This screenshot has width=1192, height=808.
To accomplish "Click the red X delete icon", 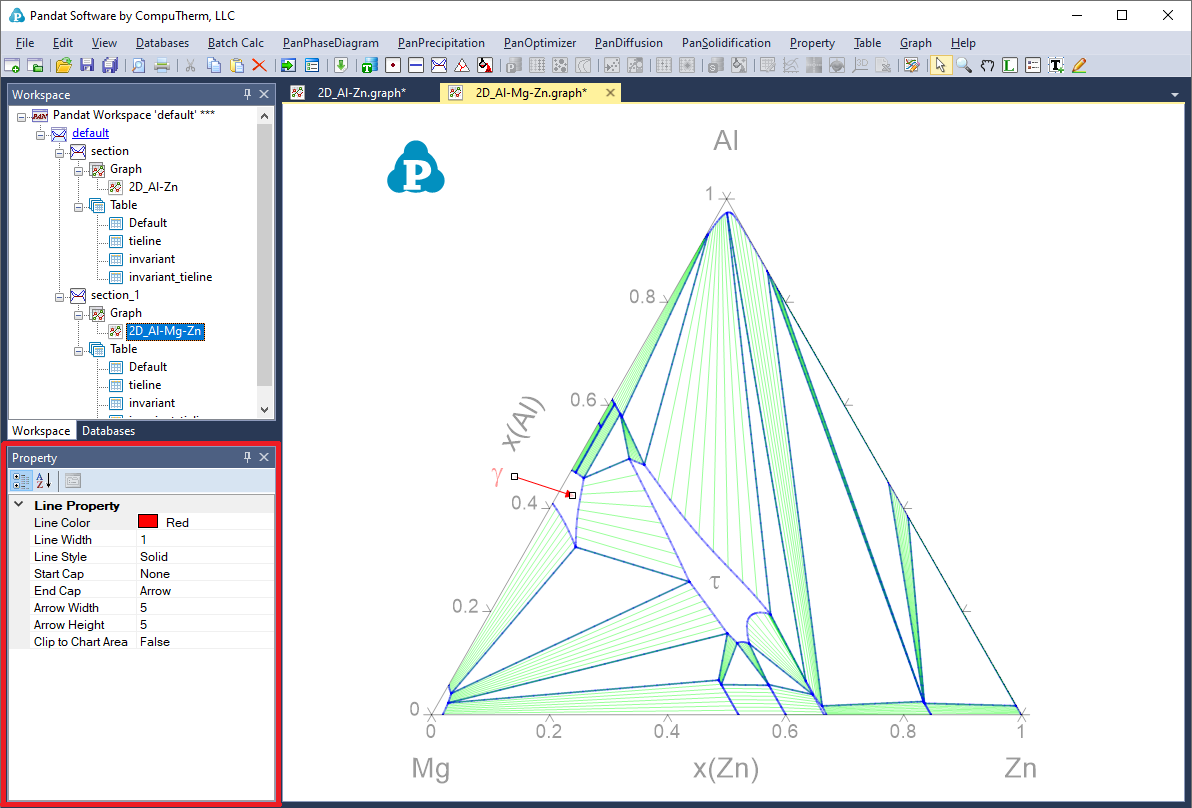I will tap(259, 65).
